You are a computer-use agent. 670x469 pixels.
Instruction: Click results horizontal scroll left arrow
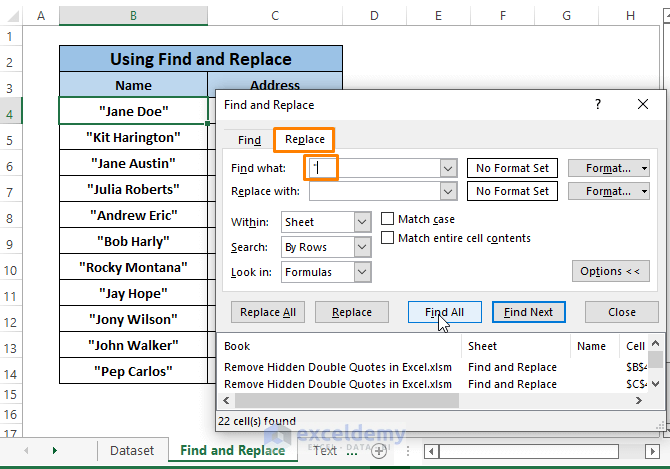pyautogui.click(x=226, y=401)
